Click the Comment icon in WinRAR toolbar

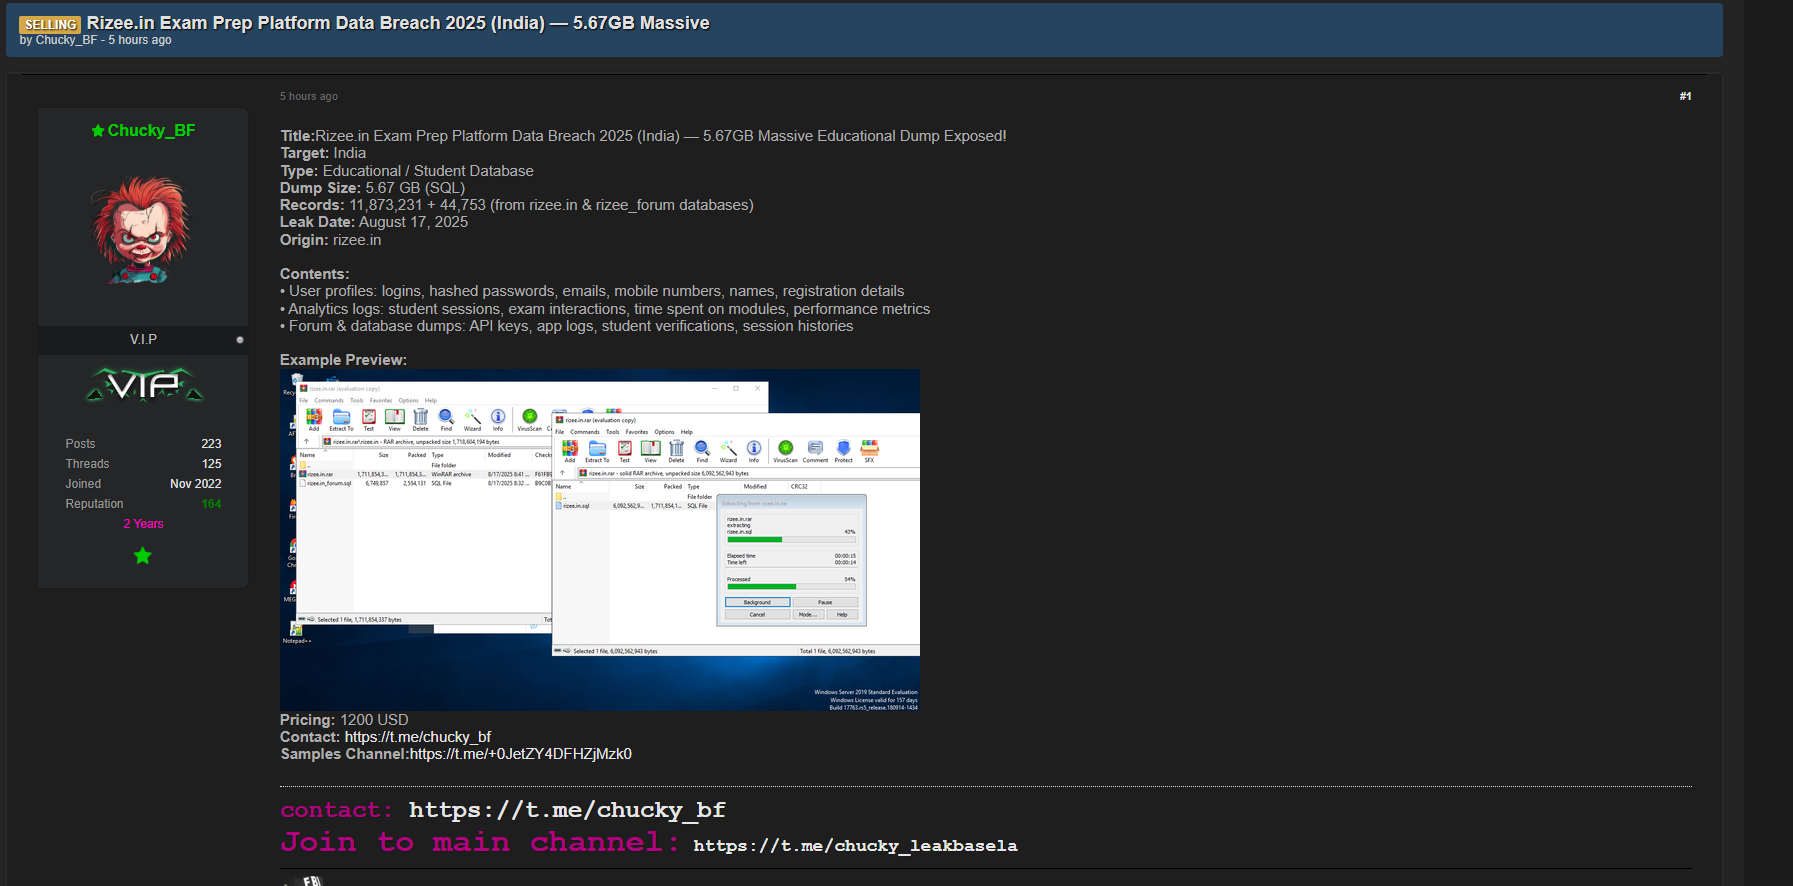pyautogui.click(x=815, y=450)
